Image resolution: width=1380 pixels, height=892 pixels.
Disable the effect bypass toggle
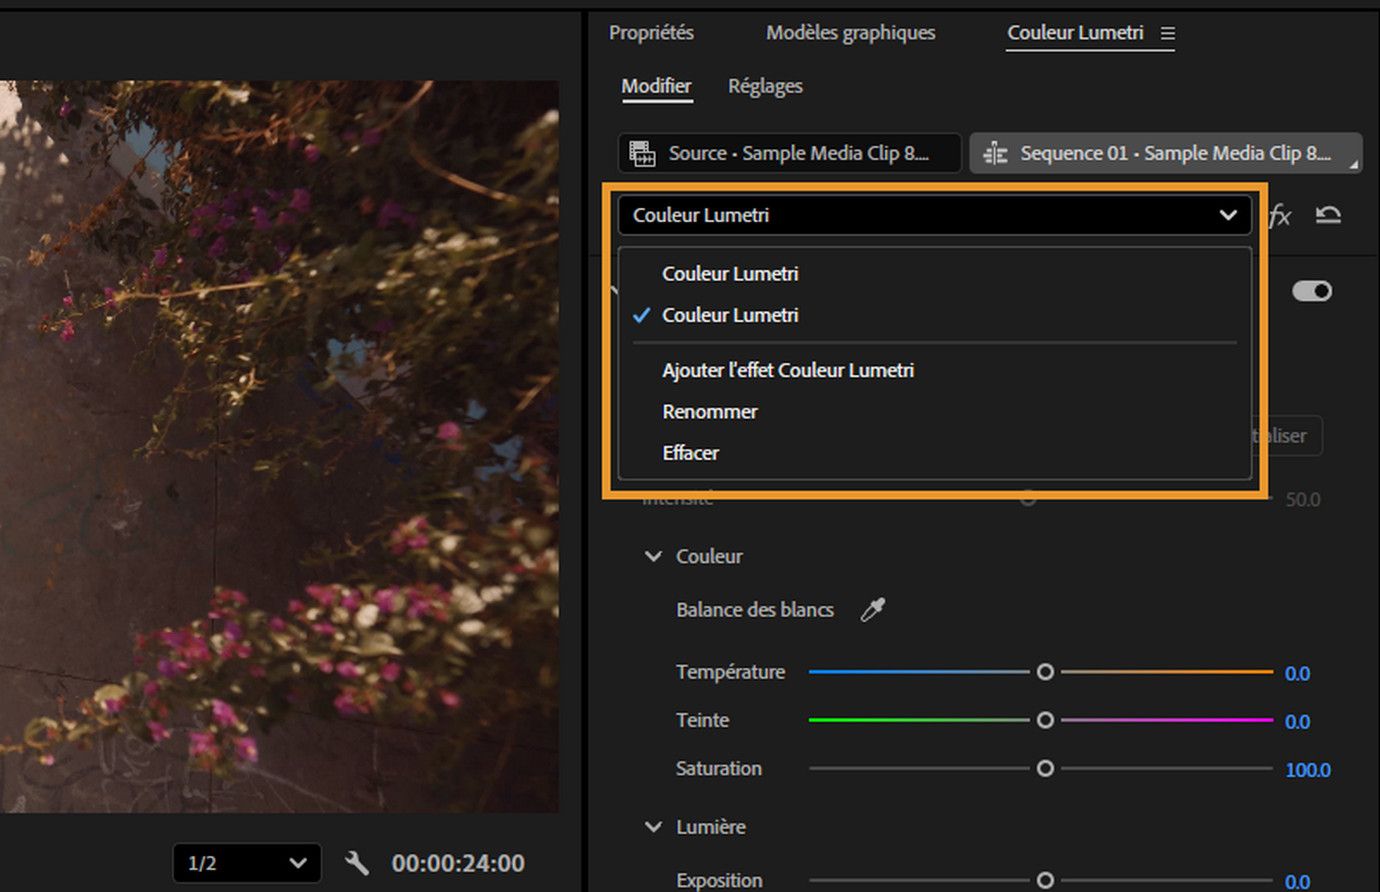coord(1313,291)
